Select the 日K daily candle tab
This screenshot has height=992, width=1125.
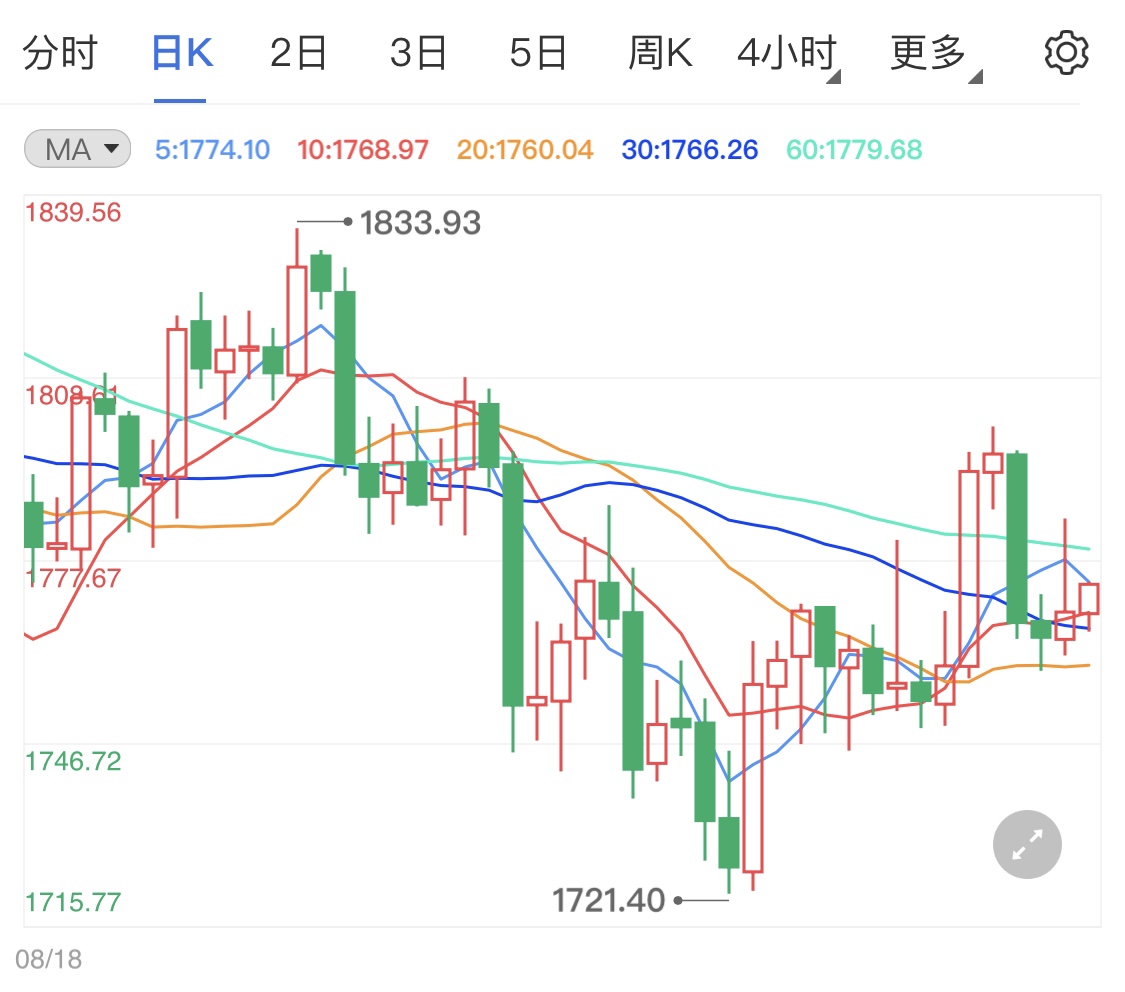tap(180, 52)
